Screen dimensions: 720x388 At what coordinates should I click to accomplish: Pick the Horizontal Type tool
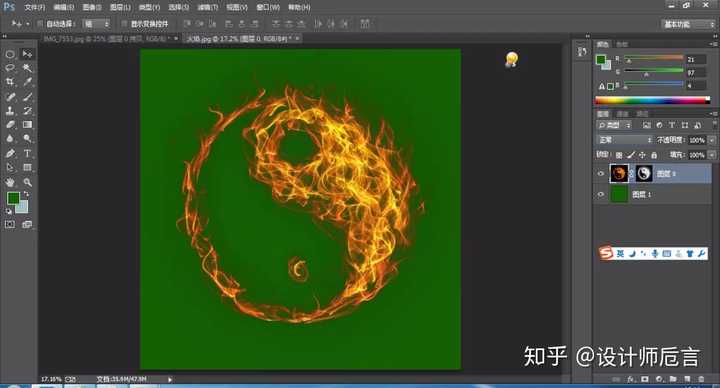[28, 153]
